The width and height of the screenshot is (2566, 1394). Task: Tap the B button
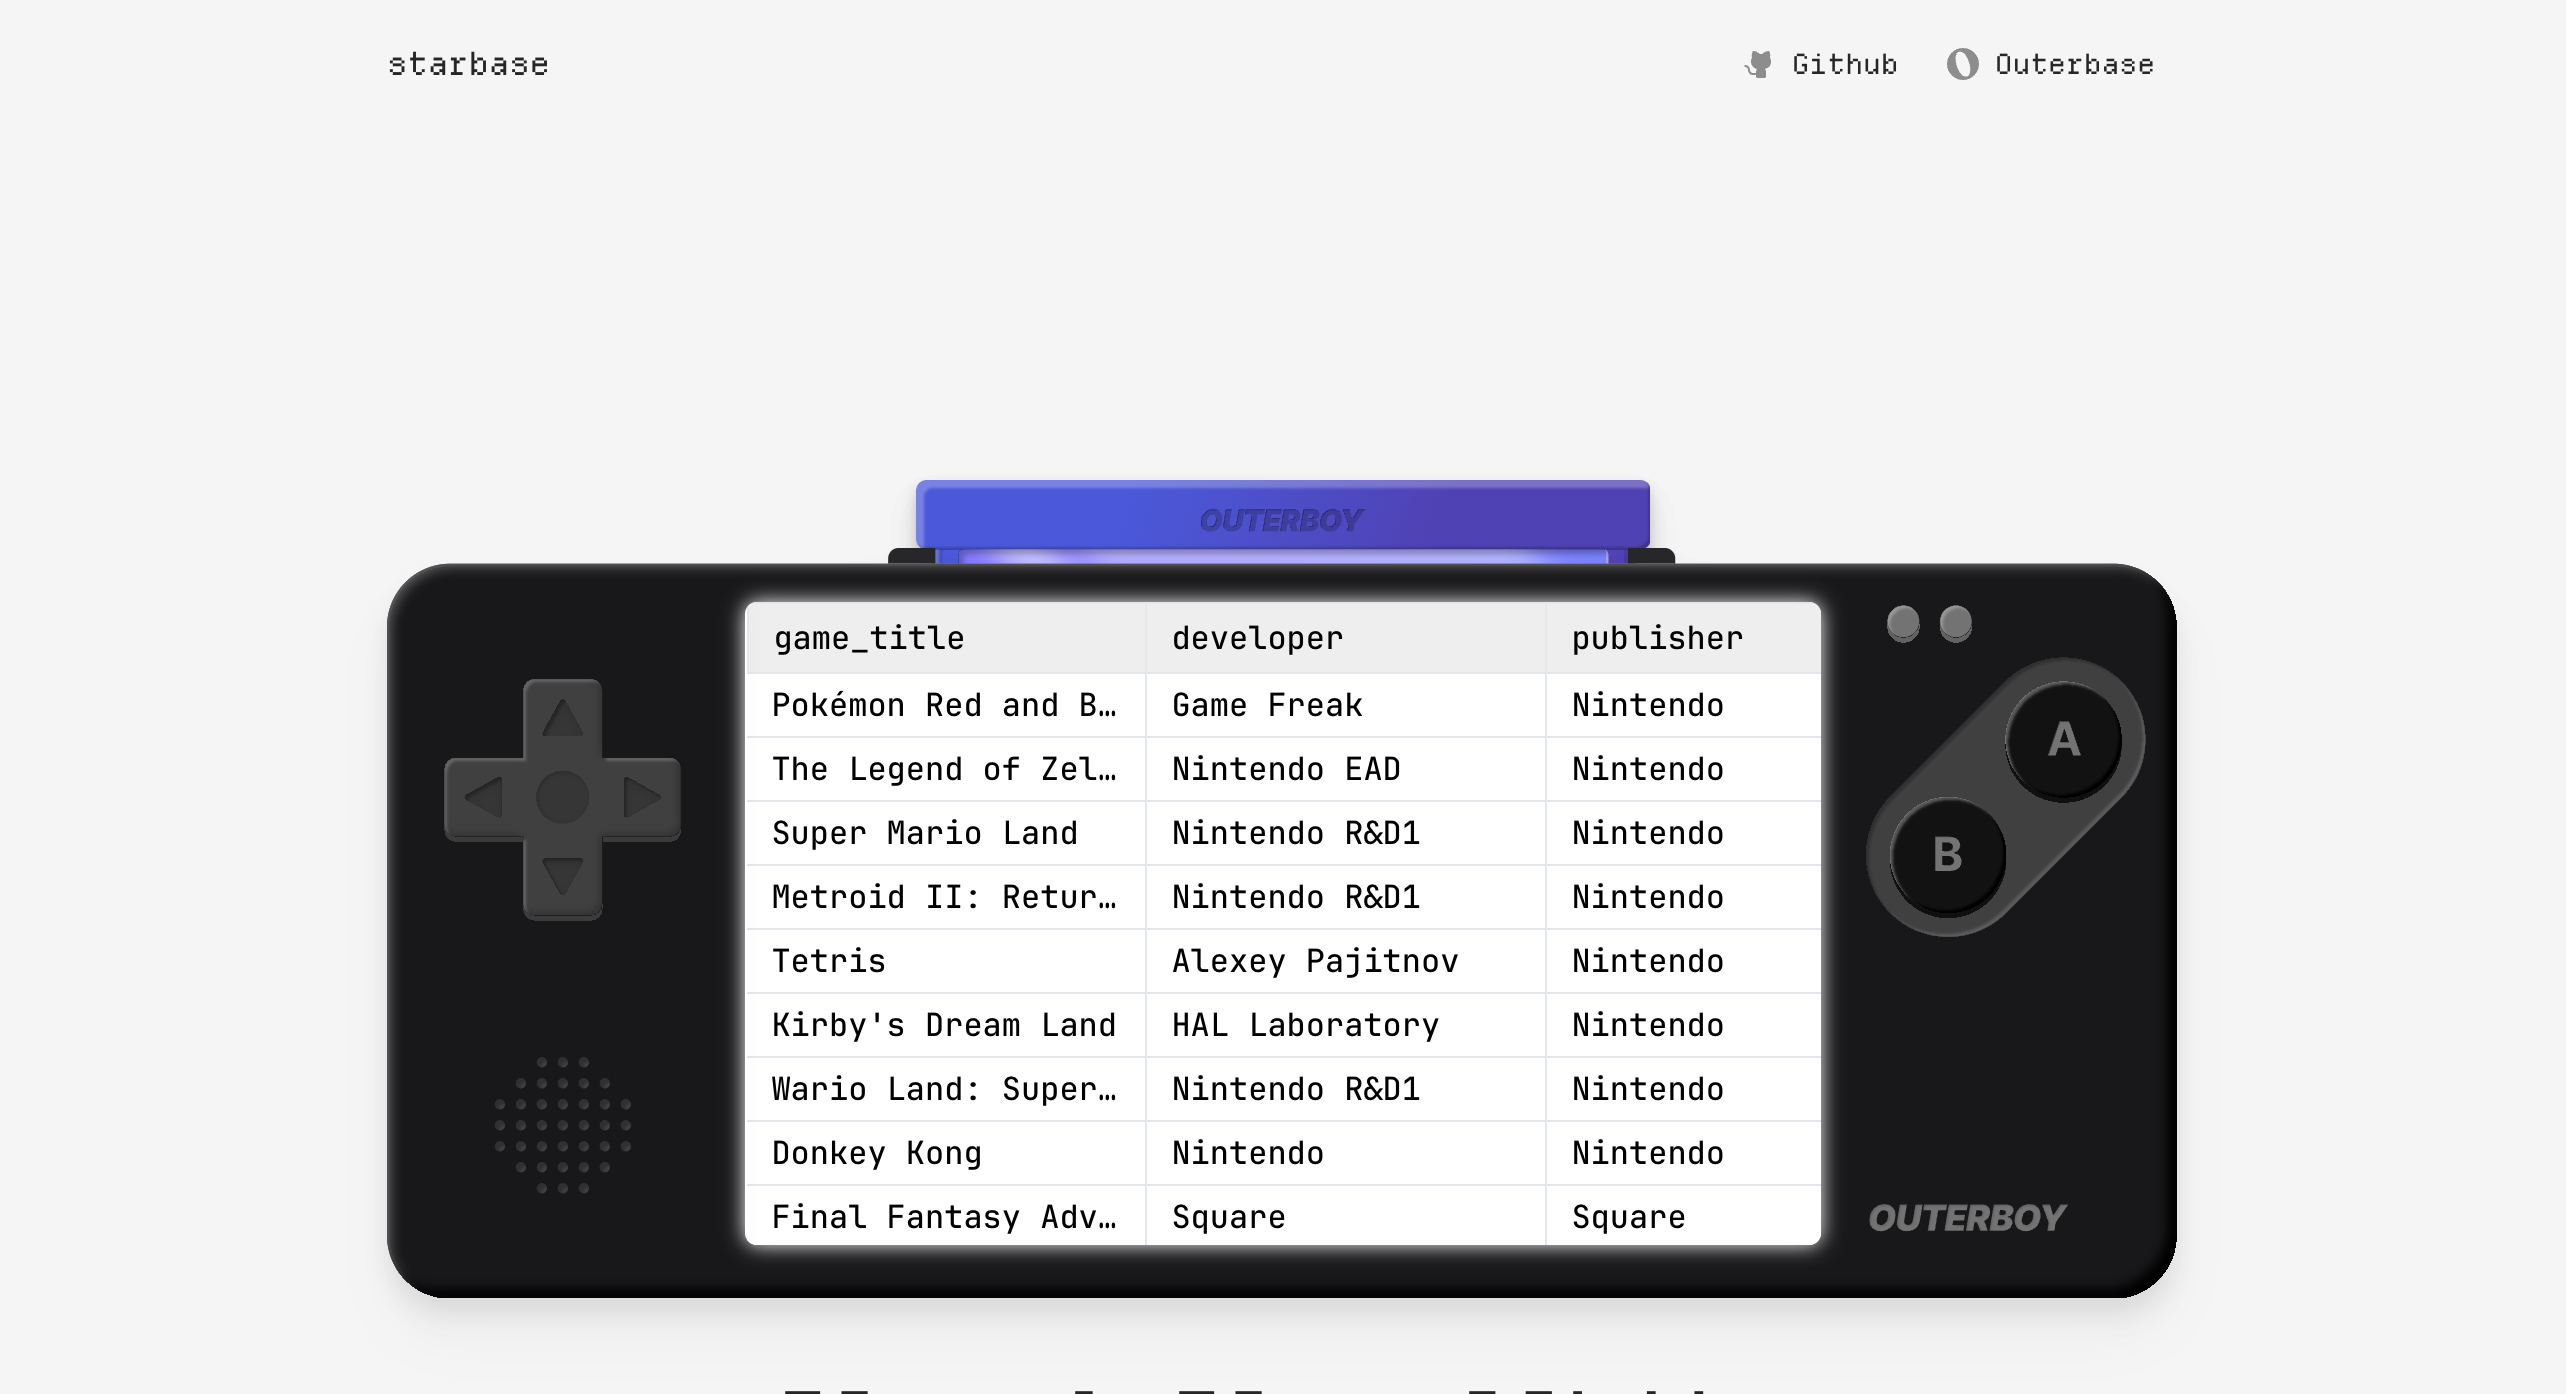pyautogui.click(x=1947, y=856)
